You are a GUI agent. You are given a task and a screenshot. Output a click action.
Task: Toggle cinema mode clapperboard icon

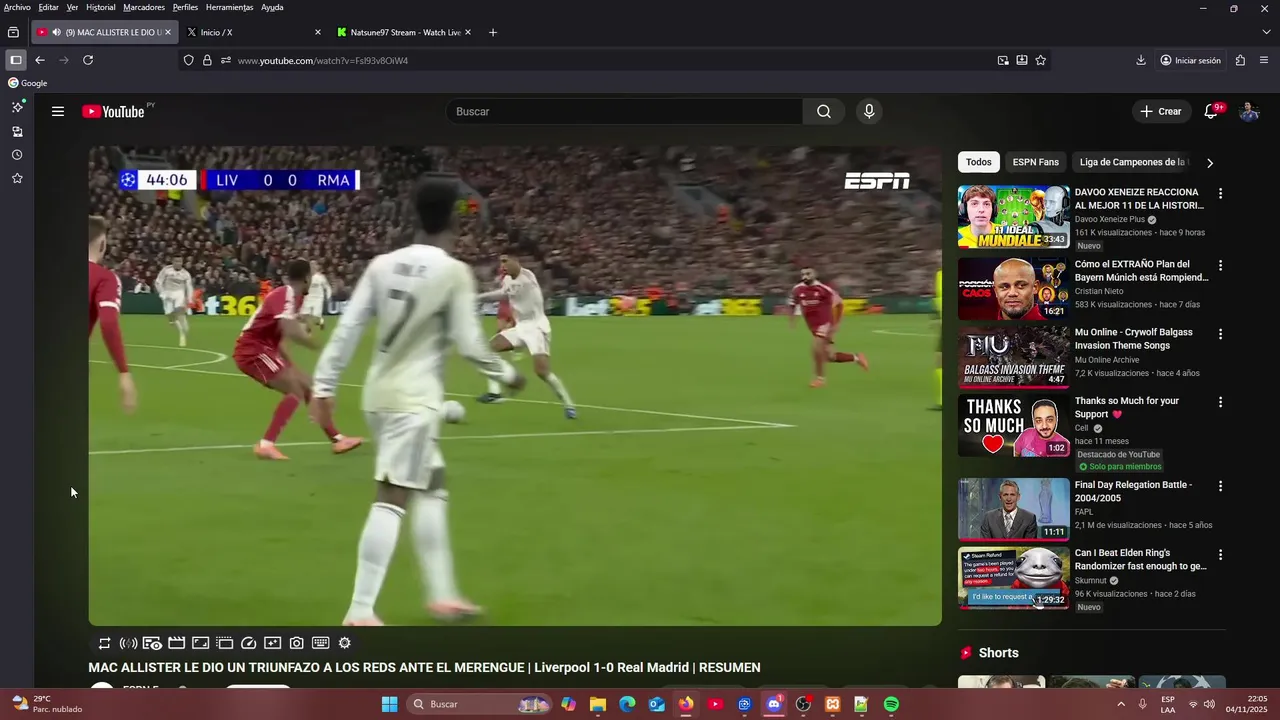click(176, 643)
